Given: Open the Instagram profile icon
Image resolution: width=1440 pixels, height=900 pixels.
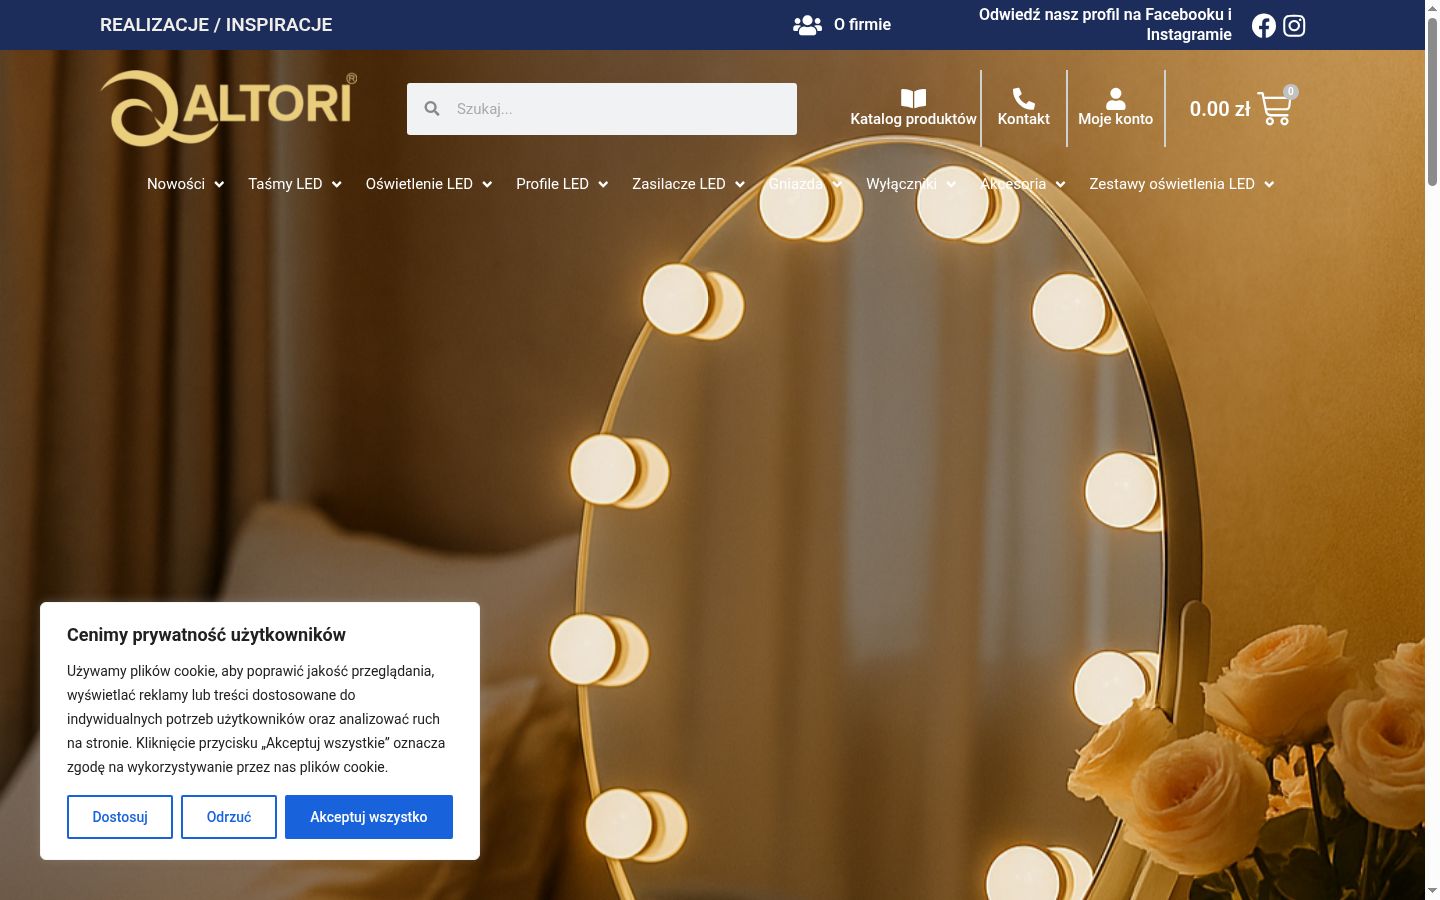Looking at the screenshot, I should [x=1294, y=25].
